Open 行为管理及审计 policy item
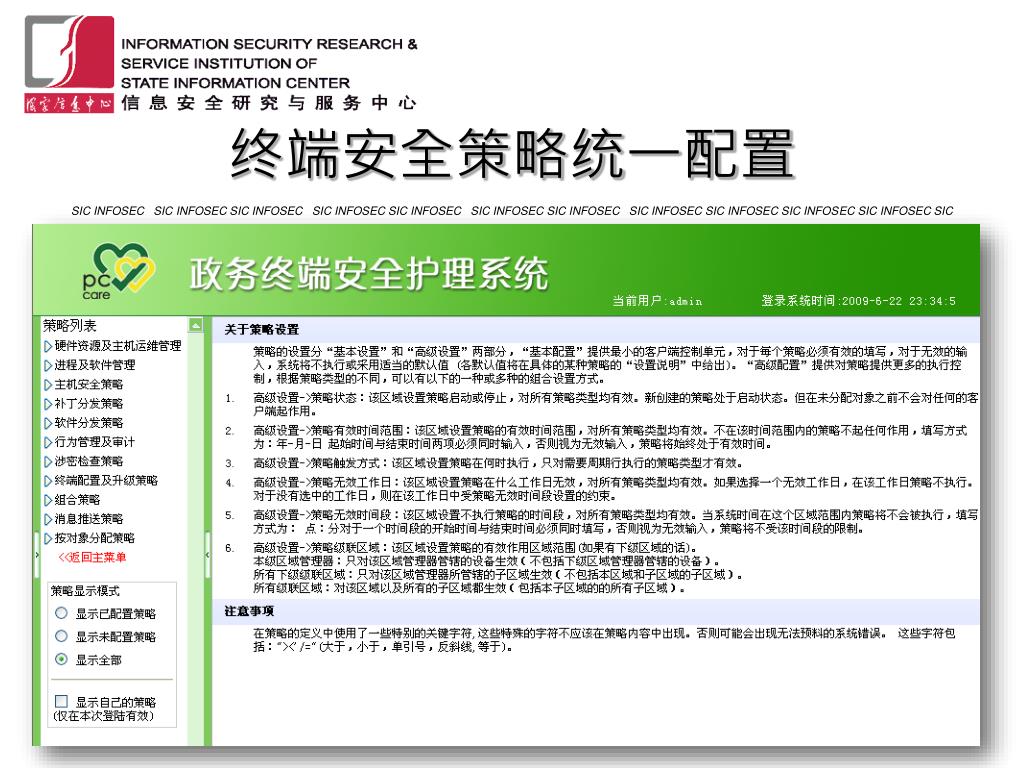 pos(95,442)
